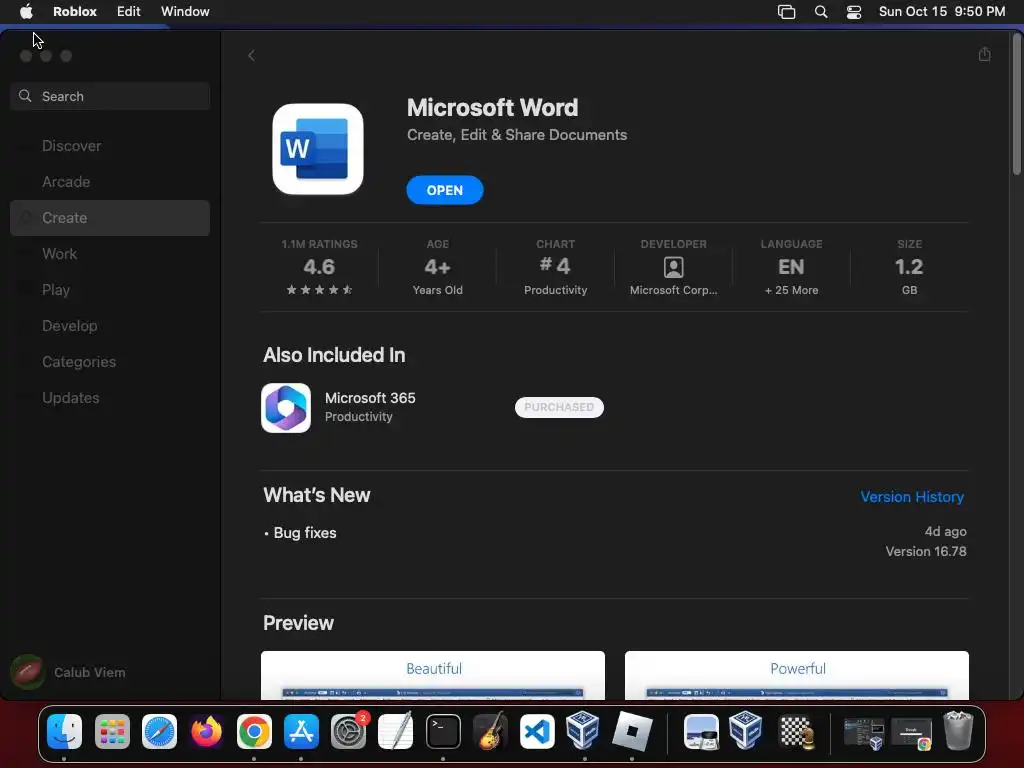Open Launchpad in the dock

[x=112, y=731]
